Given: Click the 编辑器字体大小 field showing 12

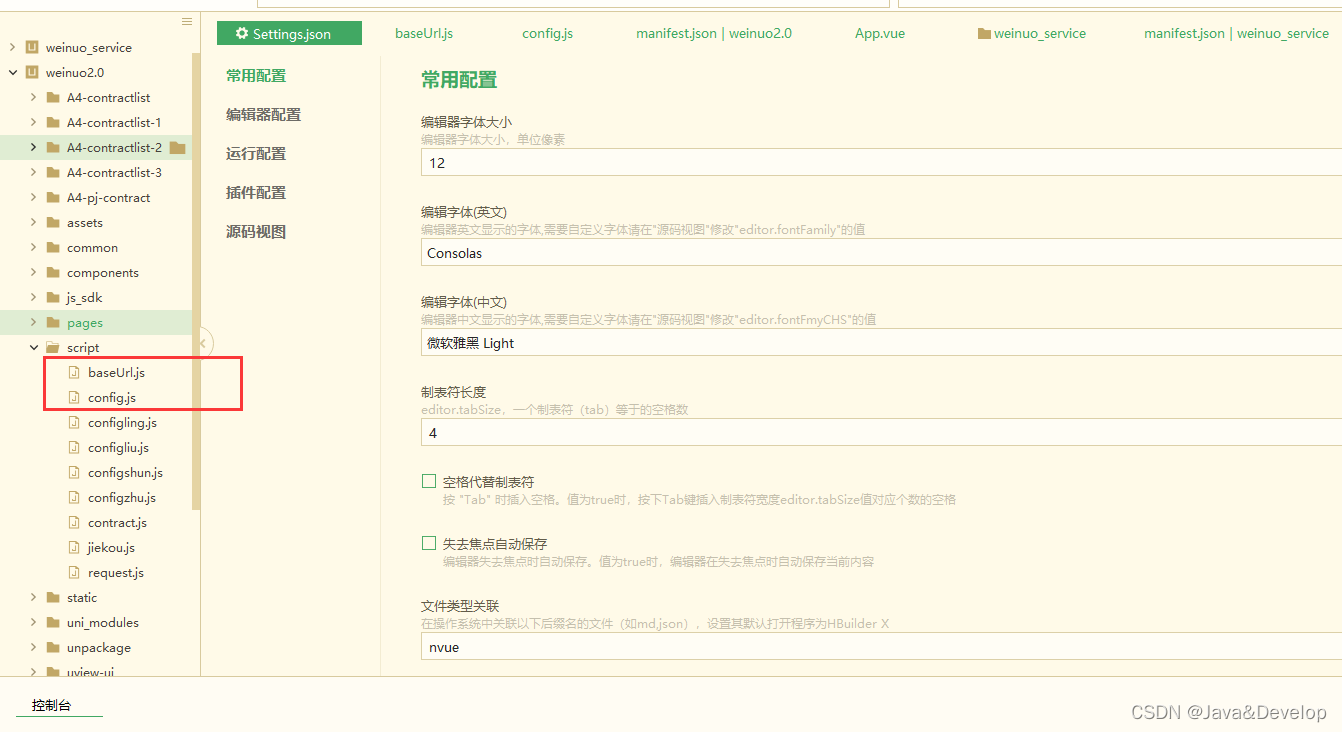Looking at the screenshot, I should click(x=881, y=163).
